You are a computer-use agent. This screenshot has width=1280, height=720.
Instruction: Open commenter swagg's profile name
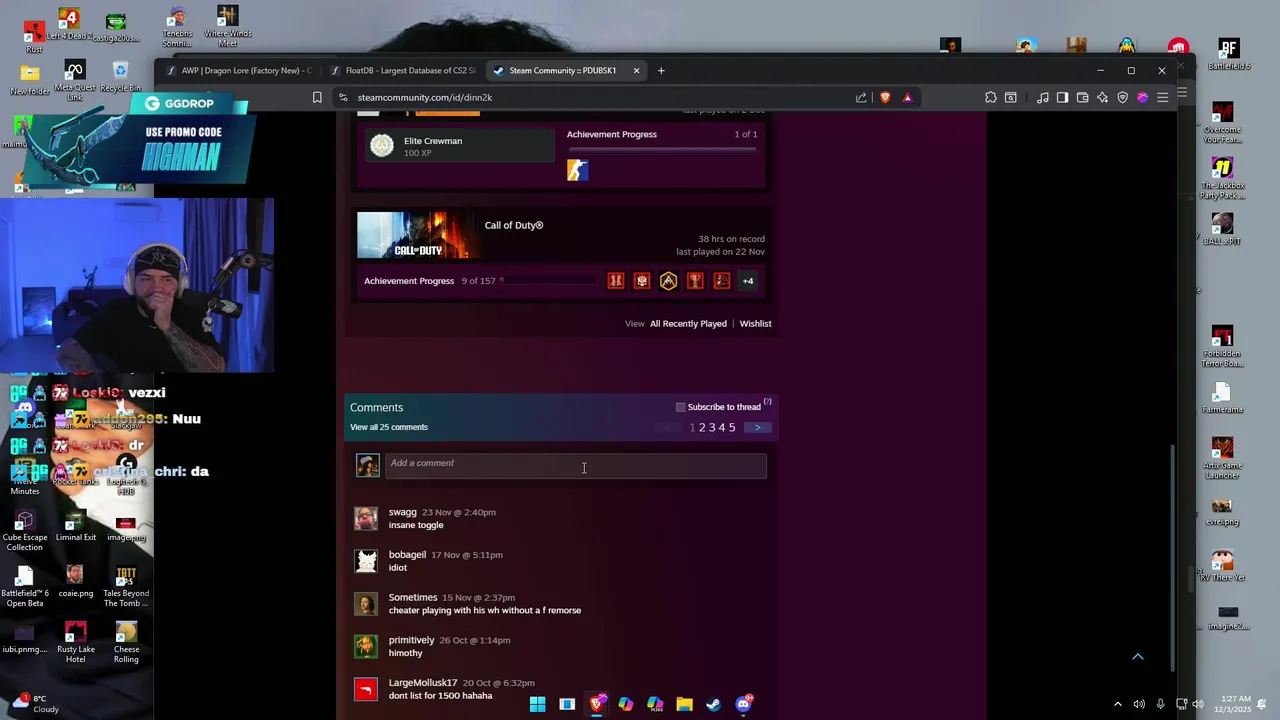click(x=403, y=512)
